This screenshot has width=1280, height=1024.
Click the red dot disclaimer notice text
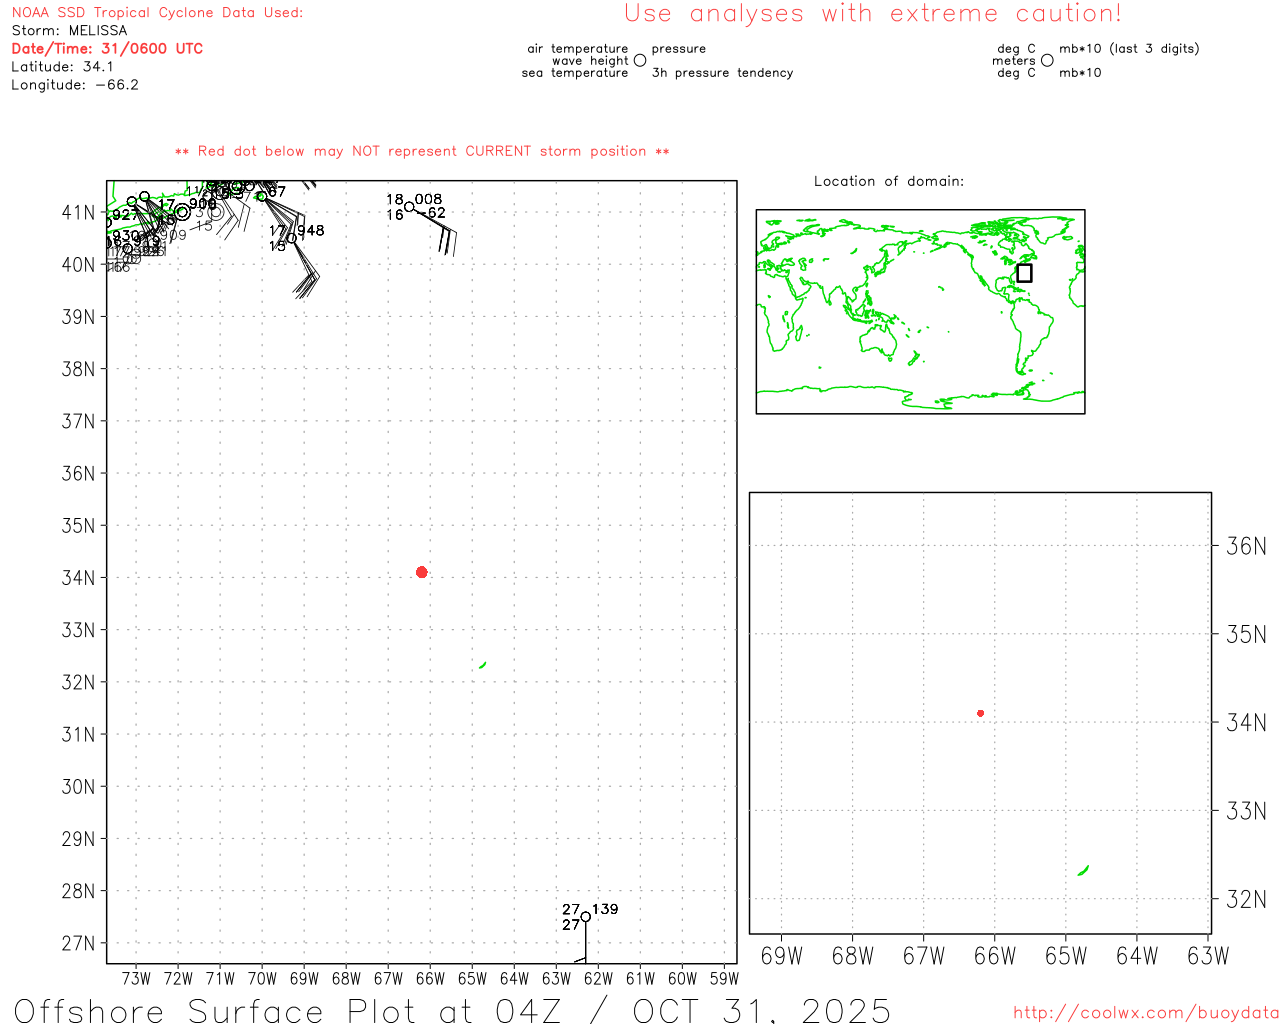pyautogui.click(x=421, y=152)
